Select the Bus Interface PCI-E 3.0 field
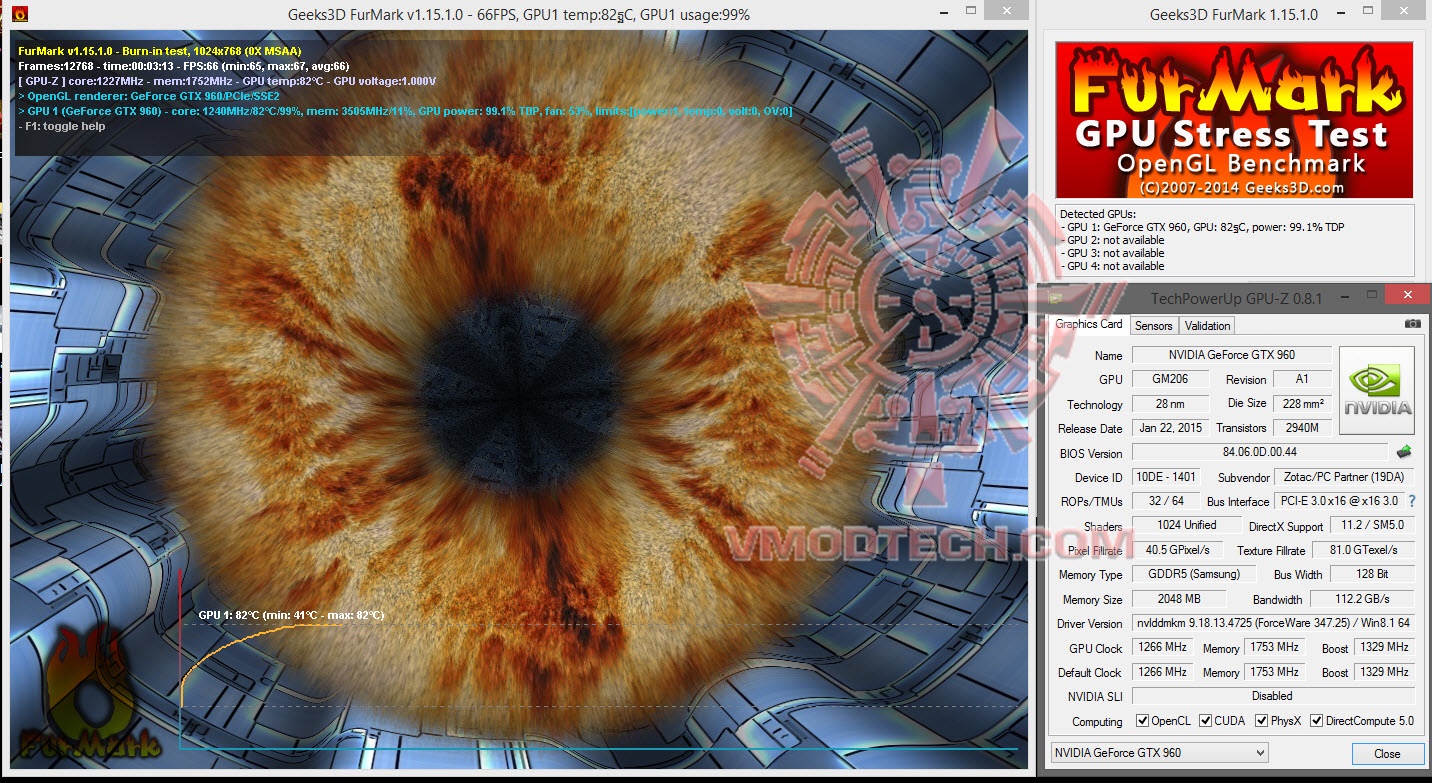1432x783 pixels. [x=1339, y=501]
